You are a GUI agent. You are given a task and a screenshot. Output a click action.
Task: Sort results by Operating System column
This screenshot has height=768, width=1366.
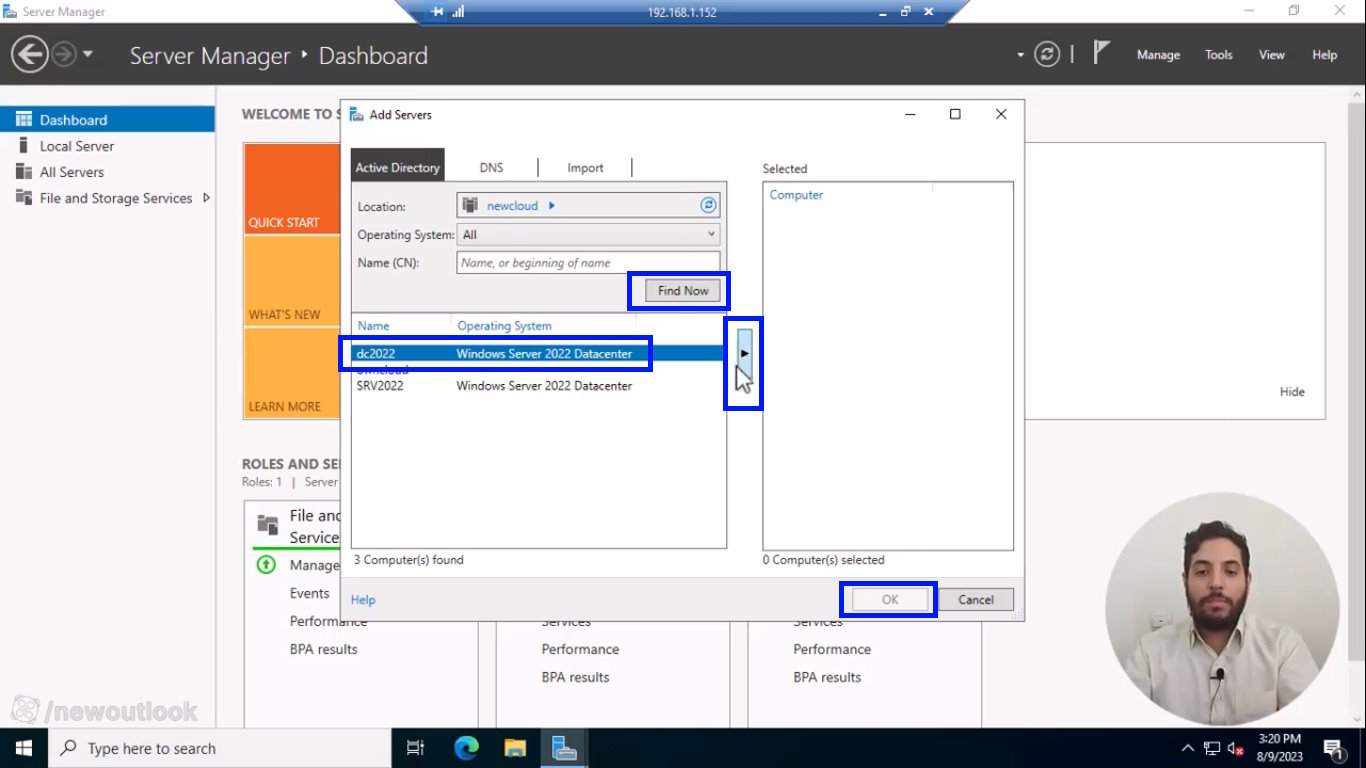click(504, 326)
